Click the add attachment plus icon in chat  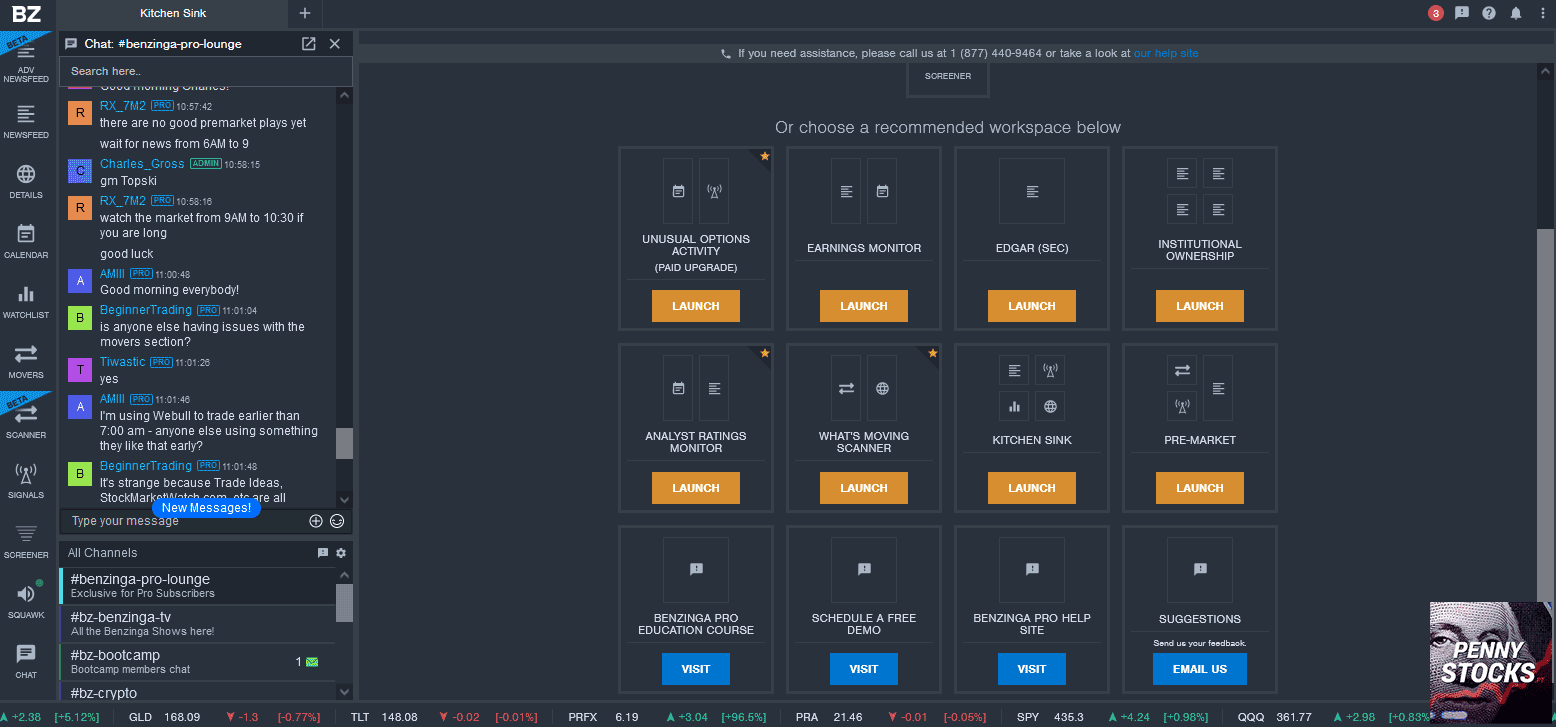[316, 521]
